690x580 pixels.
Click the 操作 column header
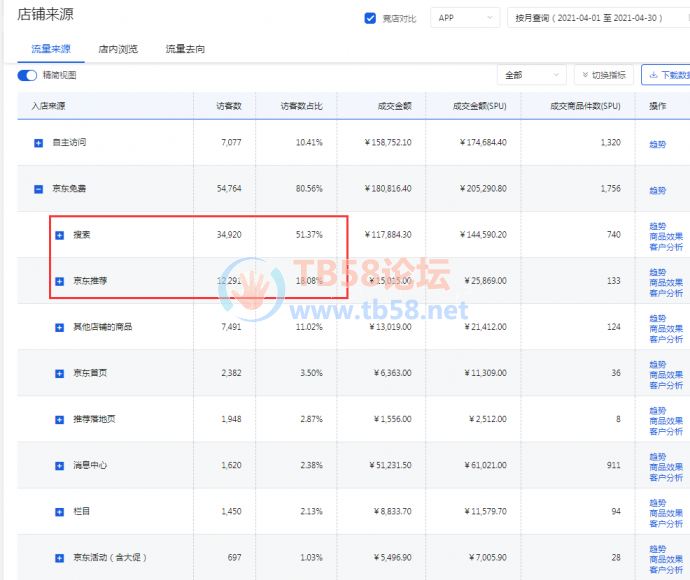(657, 106)
